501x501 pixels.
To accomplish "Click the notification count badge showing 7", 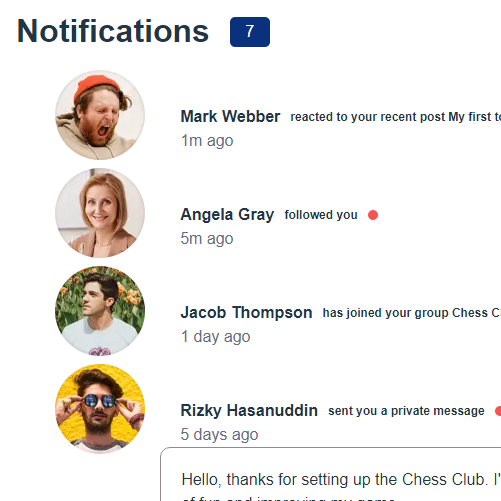I will click(x=250, y=32).
